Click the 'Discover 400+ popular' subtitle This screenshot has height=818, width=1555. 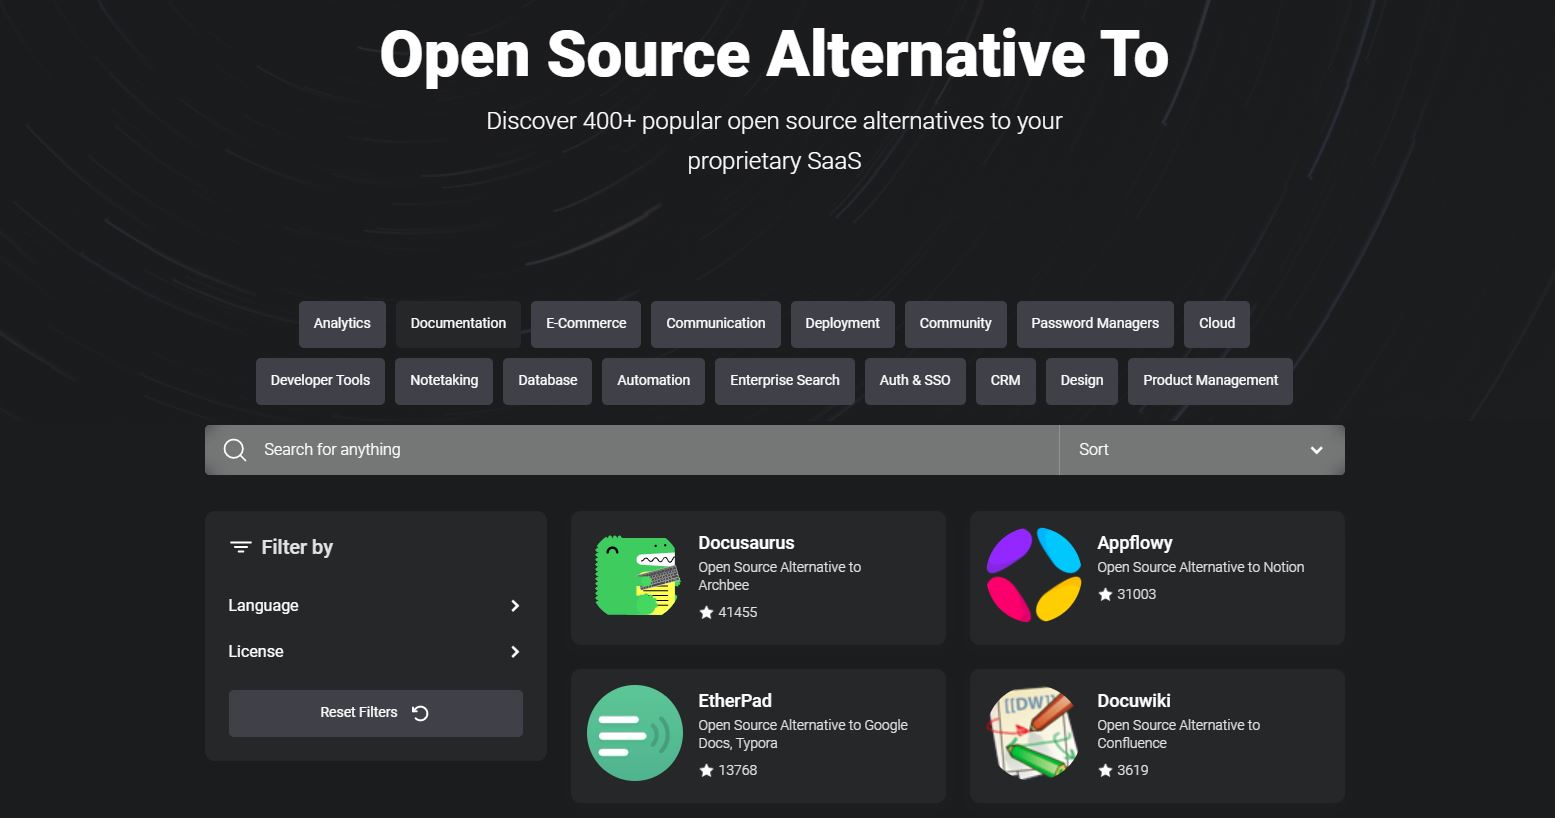[x=774, y=141]
